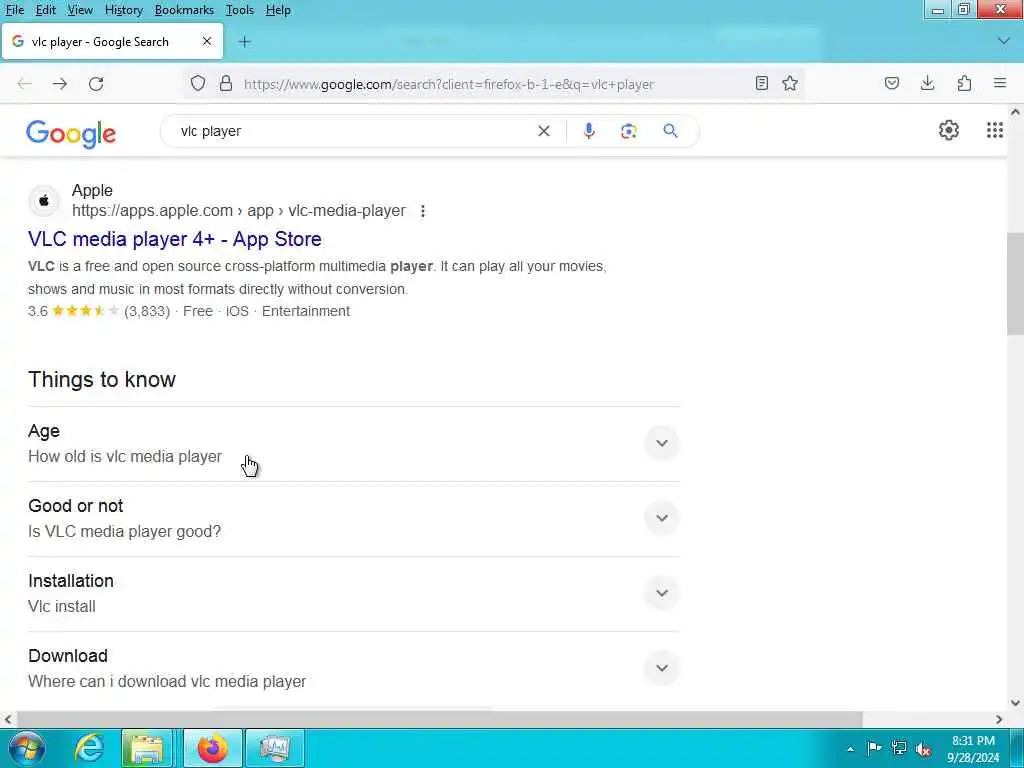This screenshot has height=768, width=1024.
Task: Save page to Pocket
Action: (x=892, y=83)
